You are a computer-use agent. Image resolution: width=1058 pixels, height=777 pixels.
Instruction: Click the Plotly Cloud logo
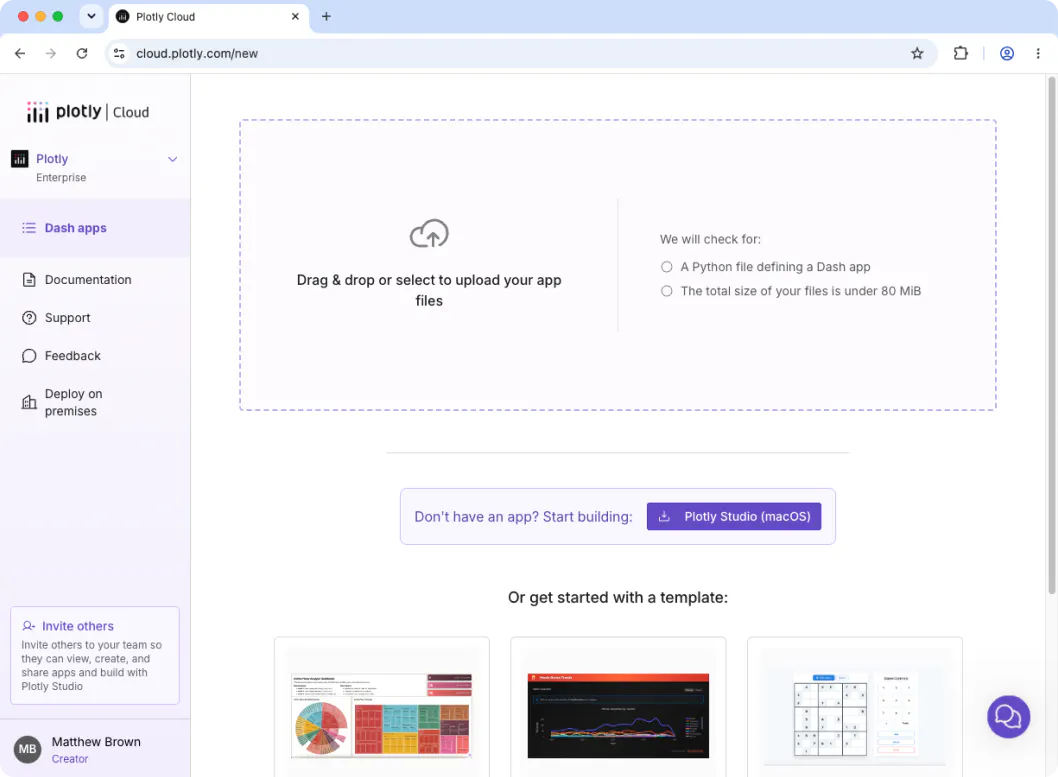click(88, 112)
